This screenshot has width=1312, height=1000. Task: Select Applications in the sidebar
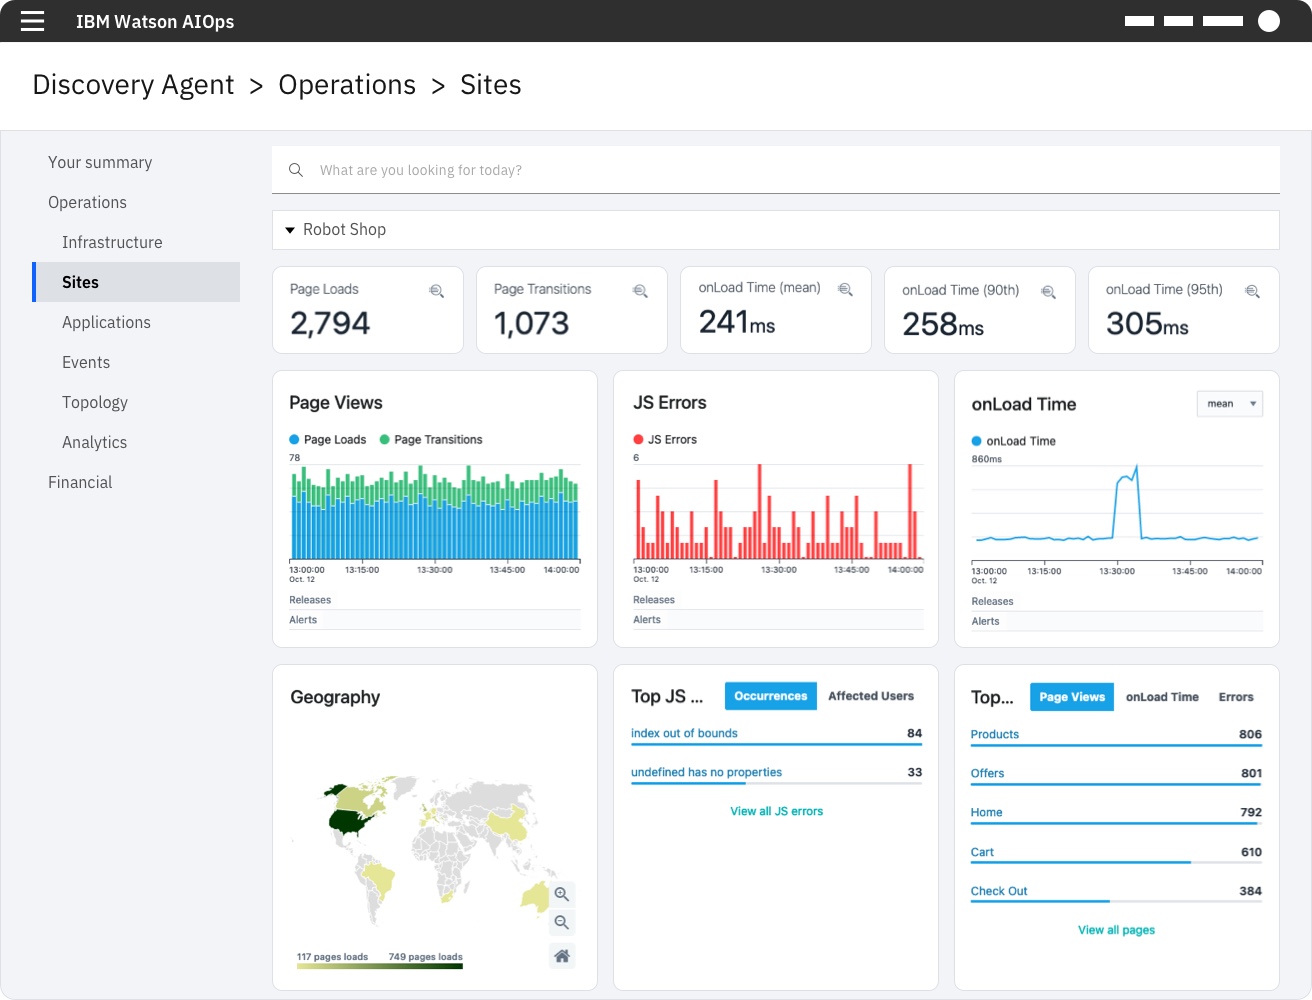106,322
